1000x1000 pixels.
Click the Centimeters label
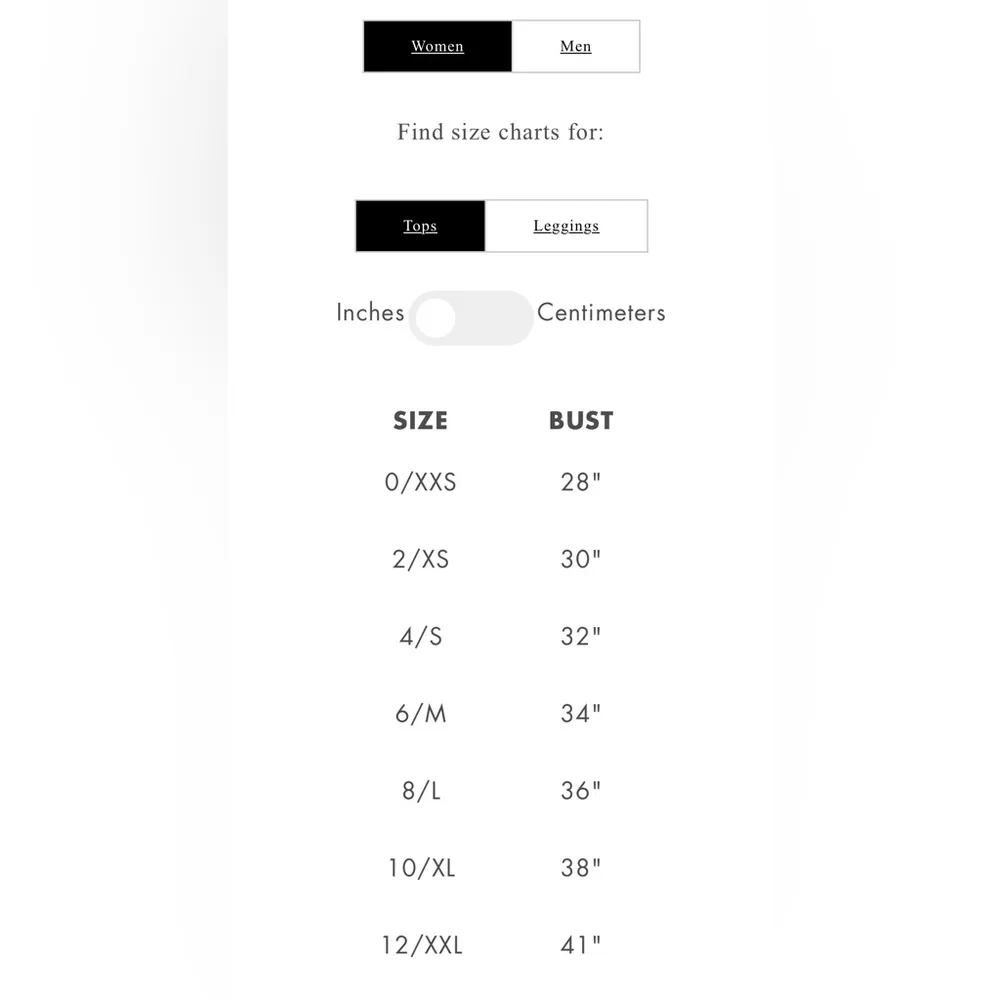pyautogui.click(x=601, y=312)
